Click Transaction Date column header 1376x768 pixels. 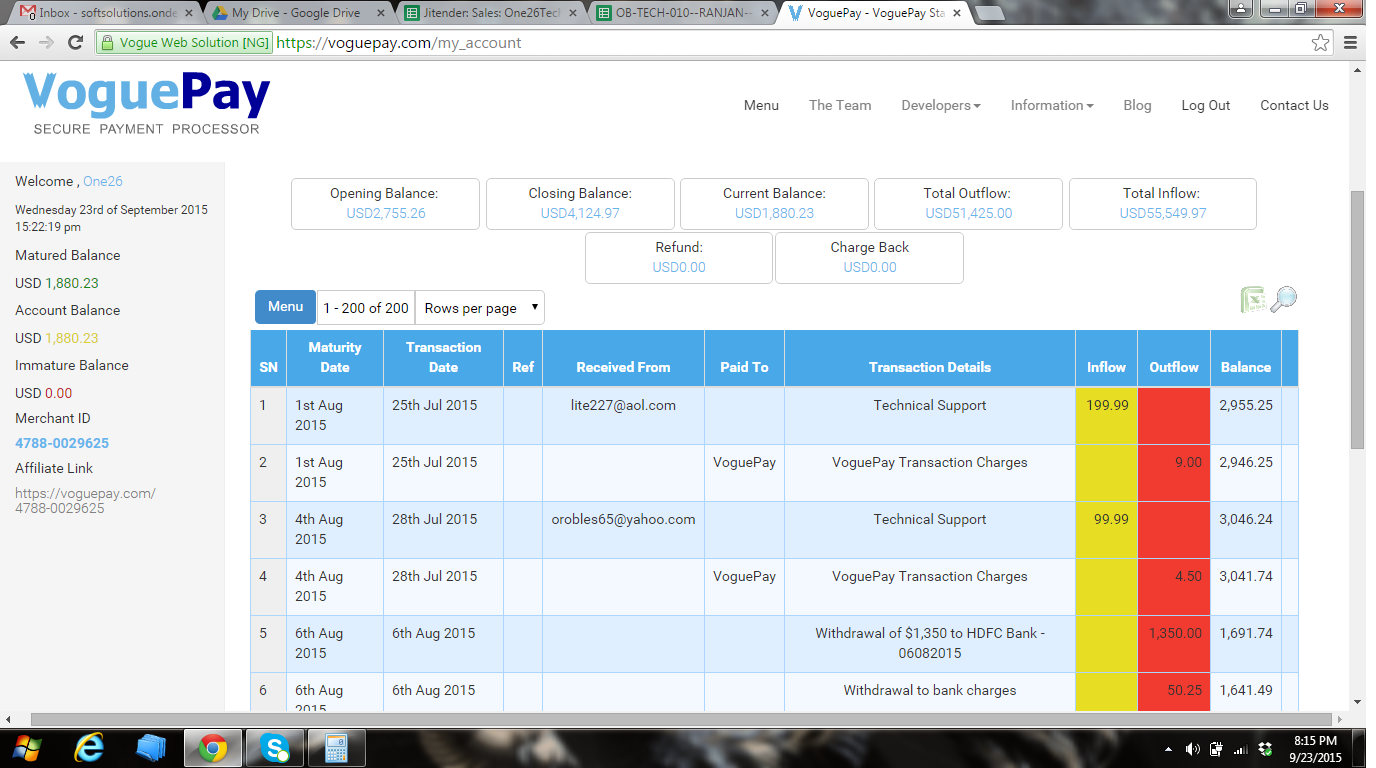click(x=444, y=358)
